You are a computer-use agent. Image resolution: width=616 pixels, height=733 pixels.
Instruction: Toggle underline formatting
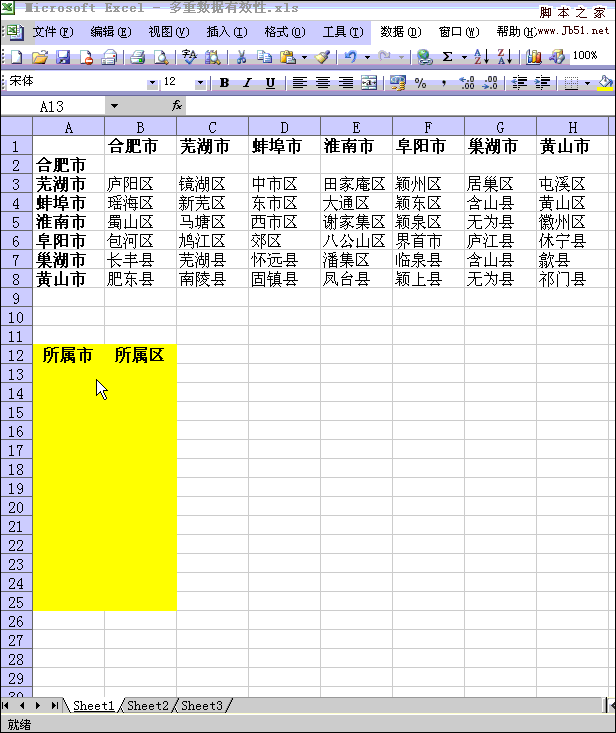click(270, 83)
